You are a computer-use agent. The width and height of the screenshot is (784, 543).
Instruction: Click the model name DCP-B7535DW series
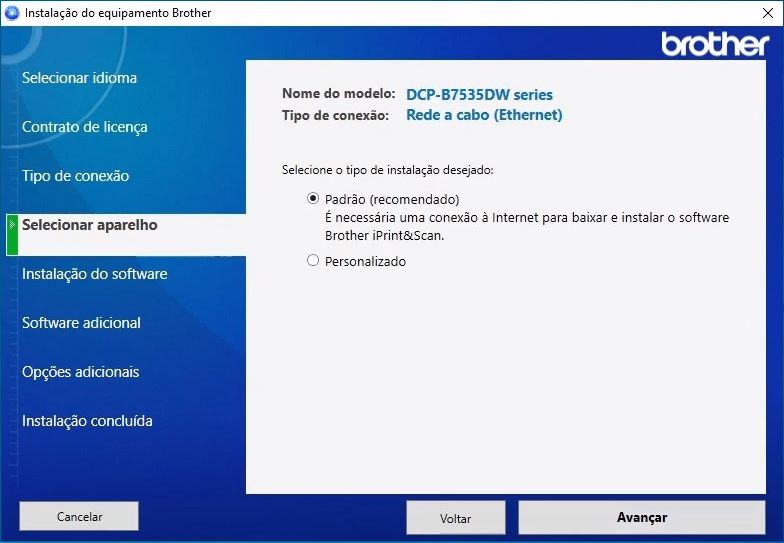tap(479, 94)
